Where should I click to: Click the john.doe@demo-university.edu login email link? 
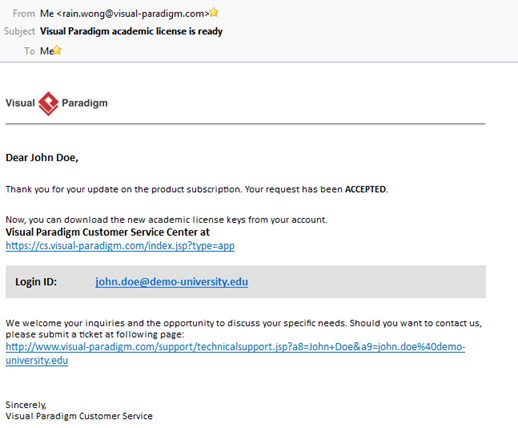click(172, 282)
